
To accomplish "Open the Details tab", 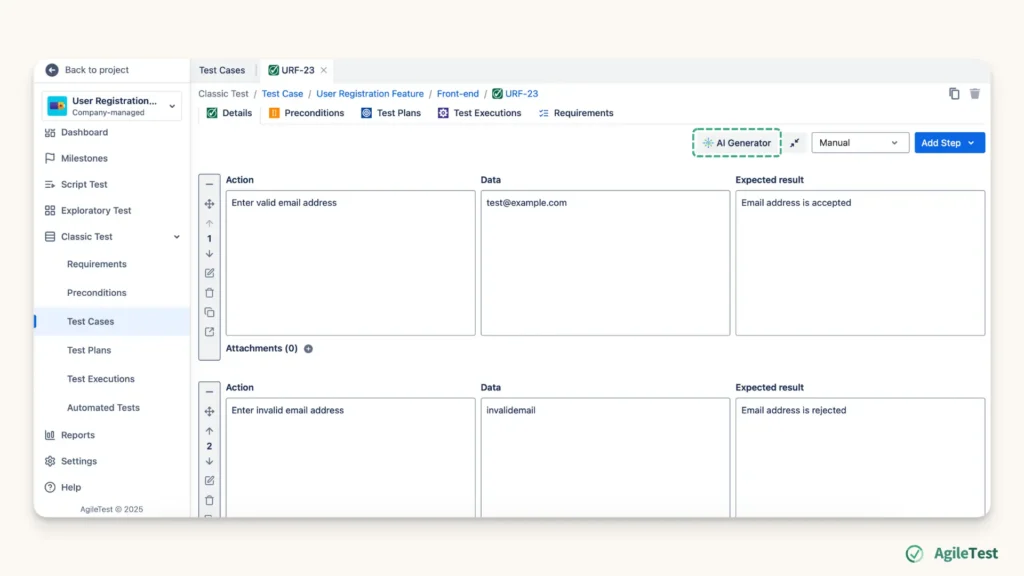I will [x=229, y=113].
